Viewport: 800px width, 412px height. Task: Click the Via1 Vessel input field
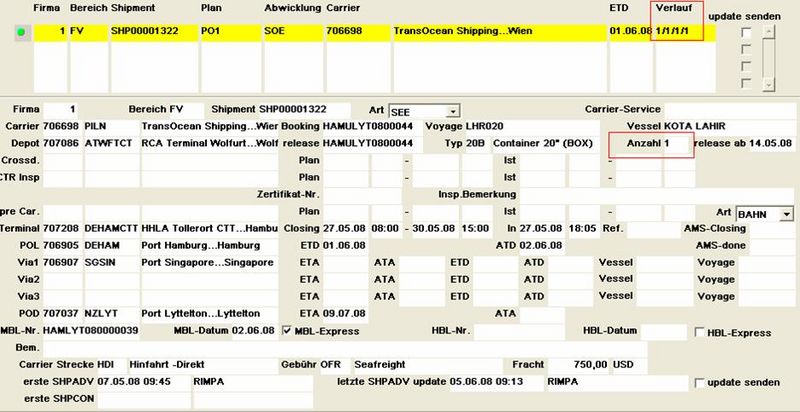point(665,263)
